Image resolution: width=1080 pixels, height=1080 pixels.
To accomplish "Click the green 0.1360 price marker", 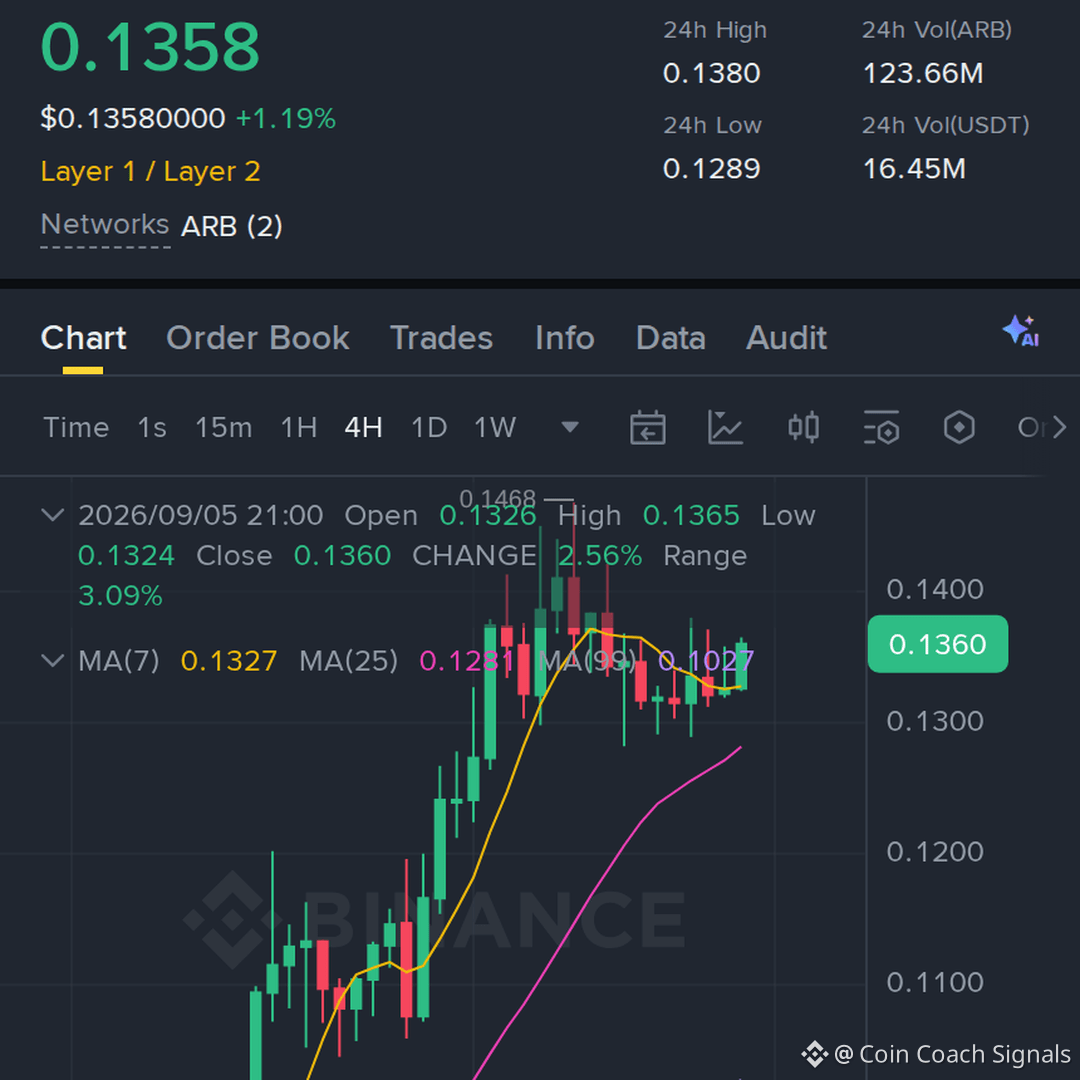I will (937, 644).
